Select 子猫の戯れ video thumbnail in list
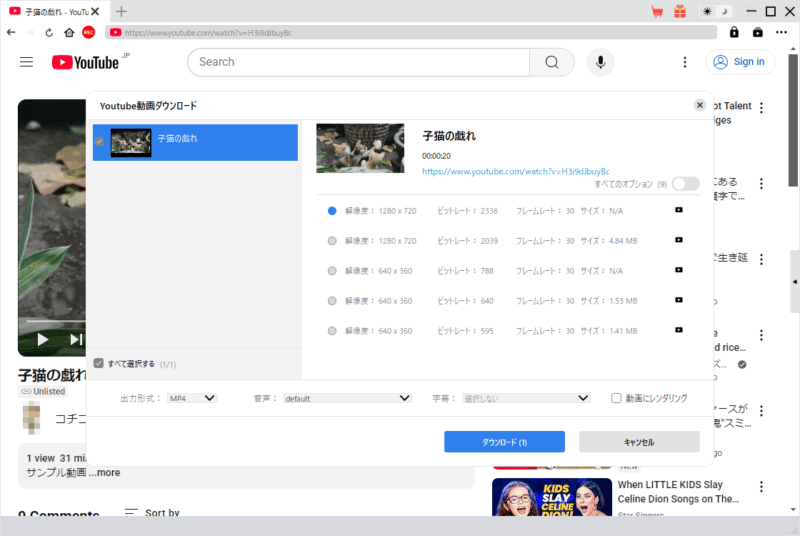This screenshot has width=800, height=536. click(131, 142)
